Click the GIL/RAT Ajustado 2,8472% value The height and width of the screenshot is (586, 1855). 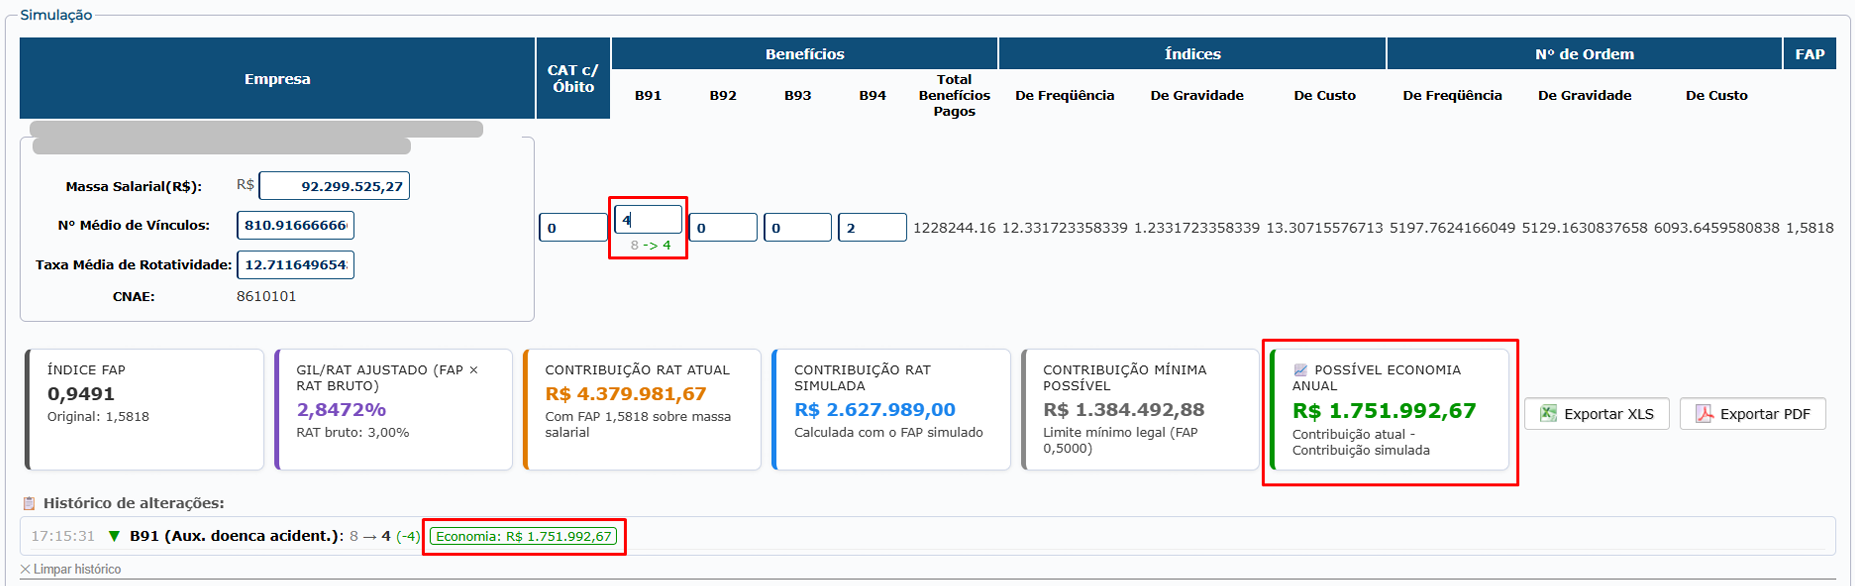click(341, 409)
